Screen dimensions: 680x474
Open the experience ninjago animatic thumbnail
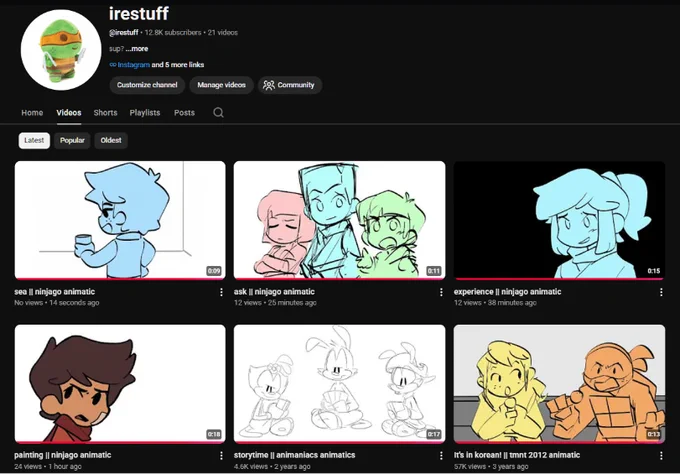[x=559, y=220]
